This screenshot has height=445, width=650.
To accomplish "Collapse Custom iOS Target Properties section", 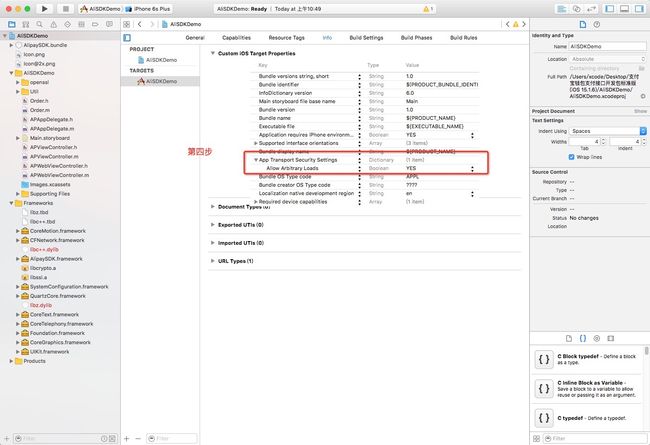I will click(213, 53).
